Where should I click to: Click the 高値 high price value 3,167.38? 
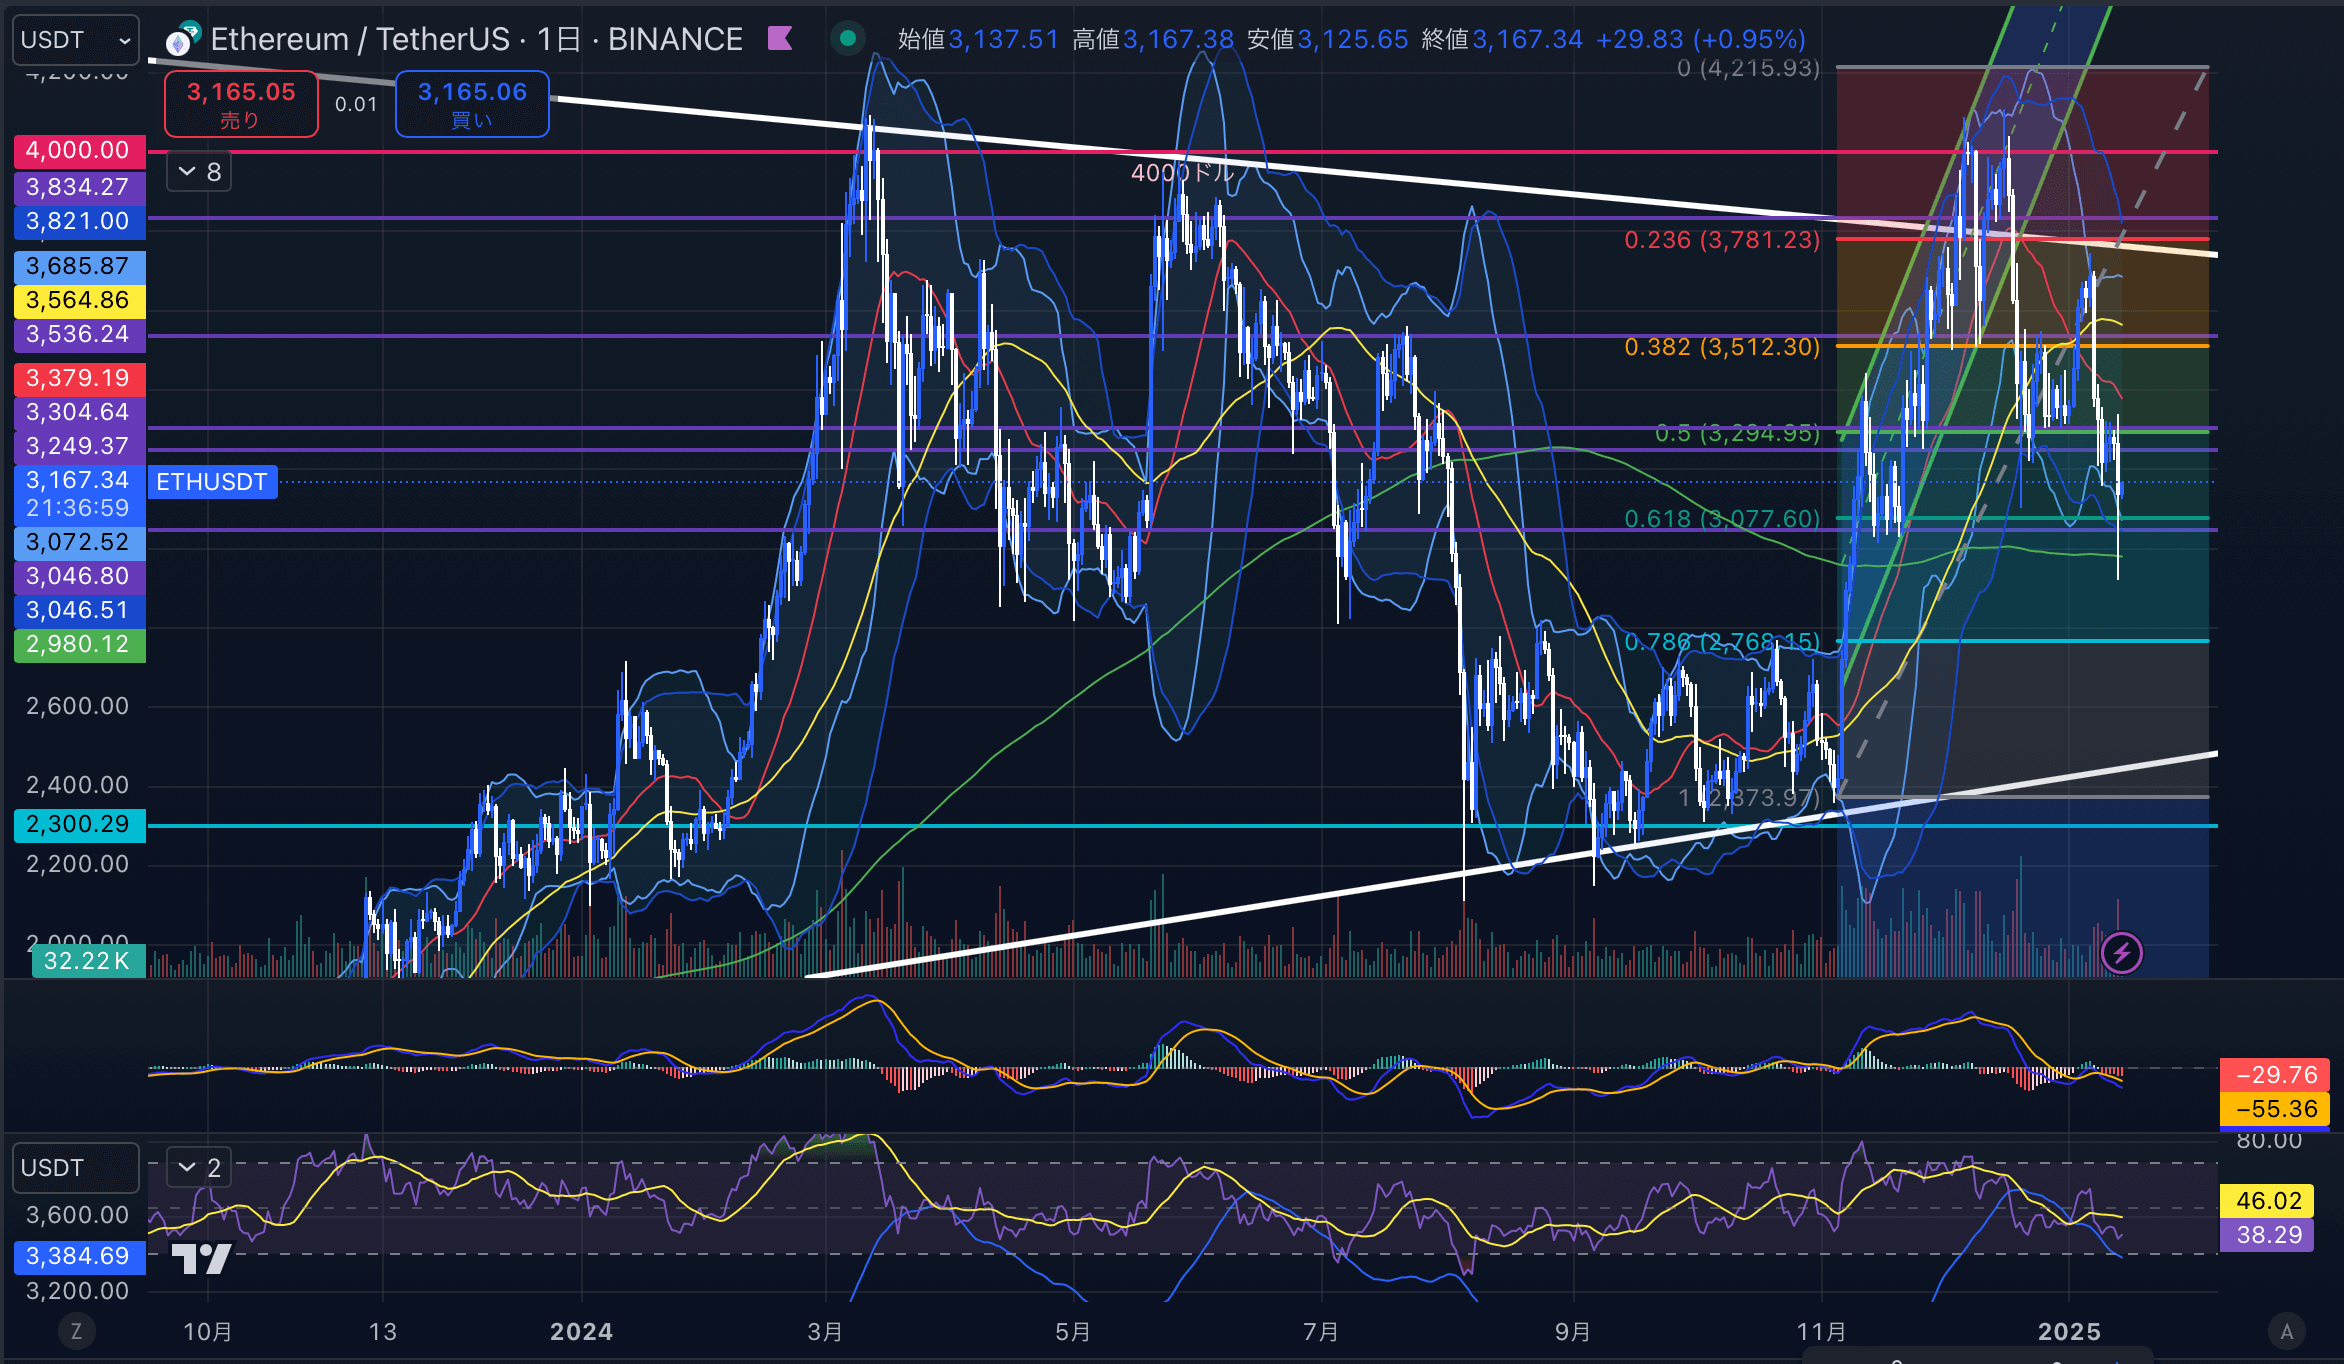click(x=1178, y=39)
